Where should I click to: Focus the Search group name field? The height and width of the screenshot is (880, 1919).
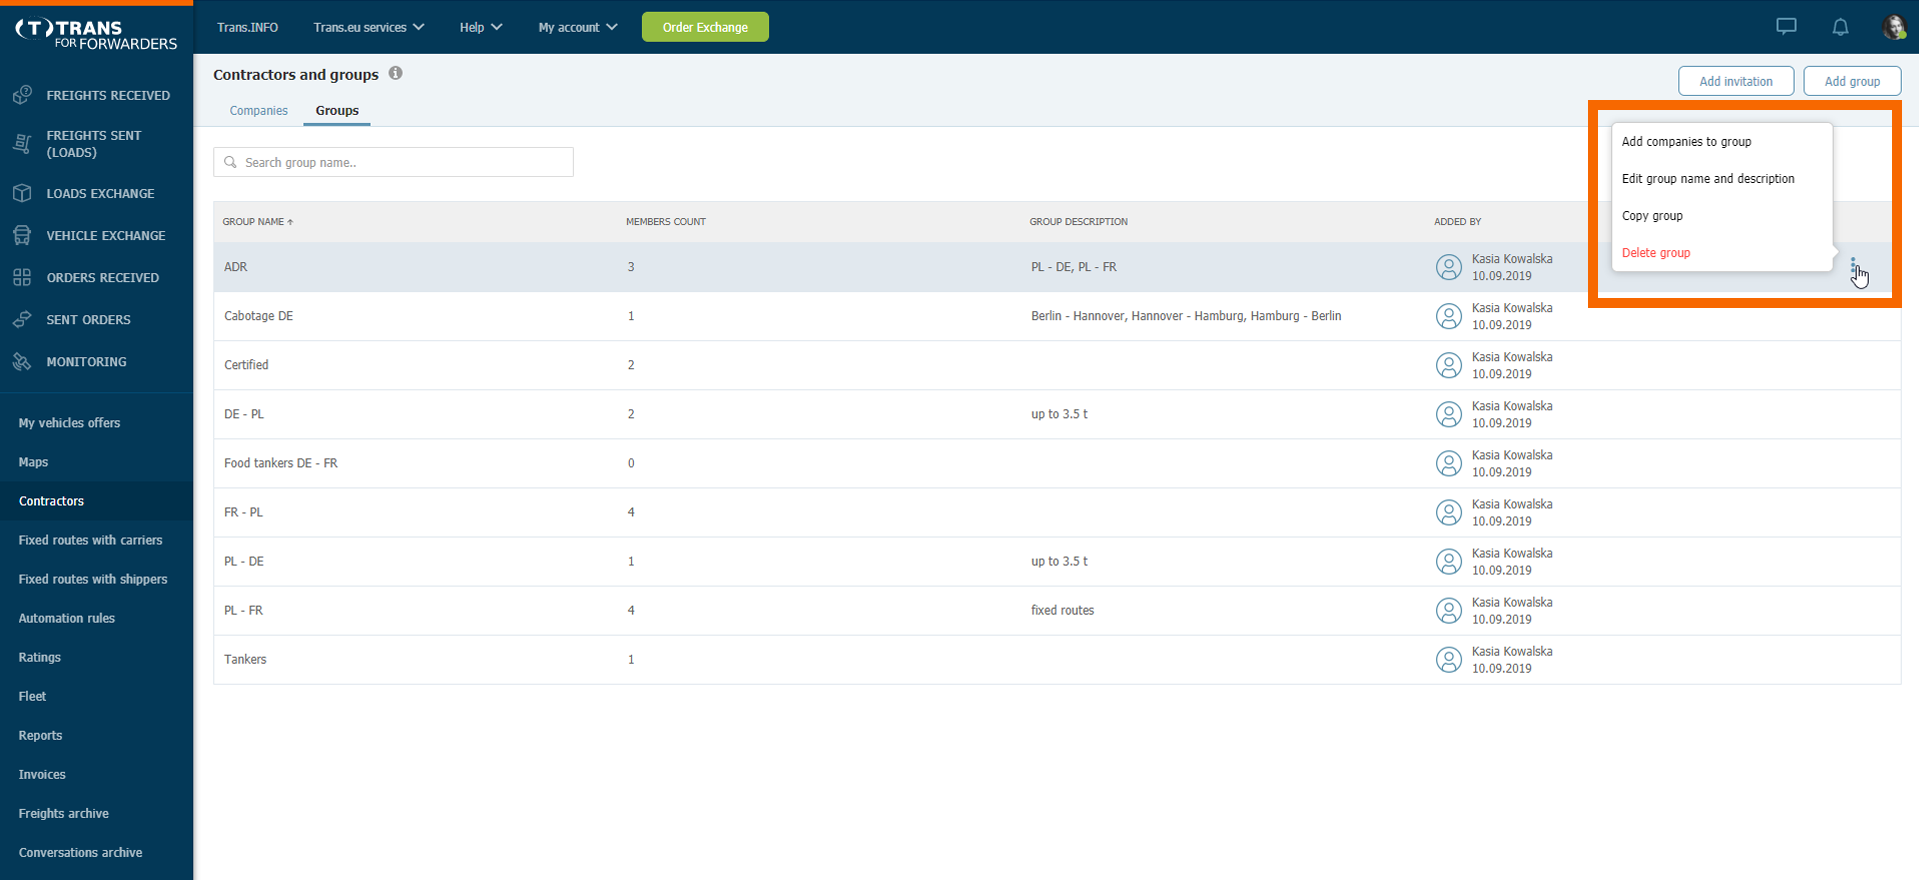(393, 162)
